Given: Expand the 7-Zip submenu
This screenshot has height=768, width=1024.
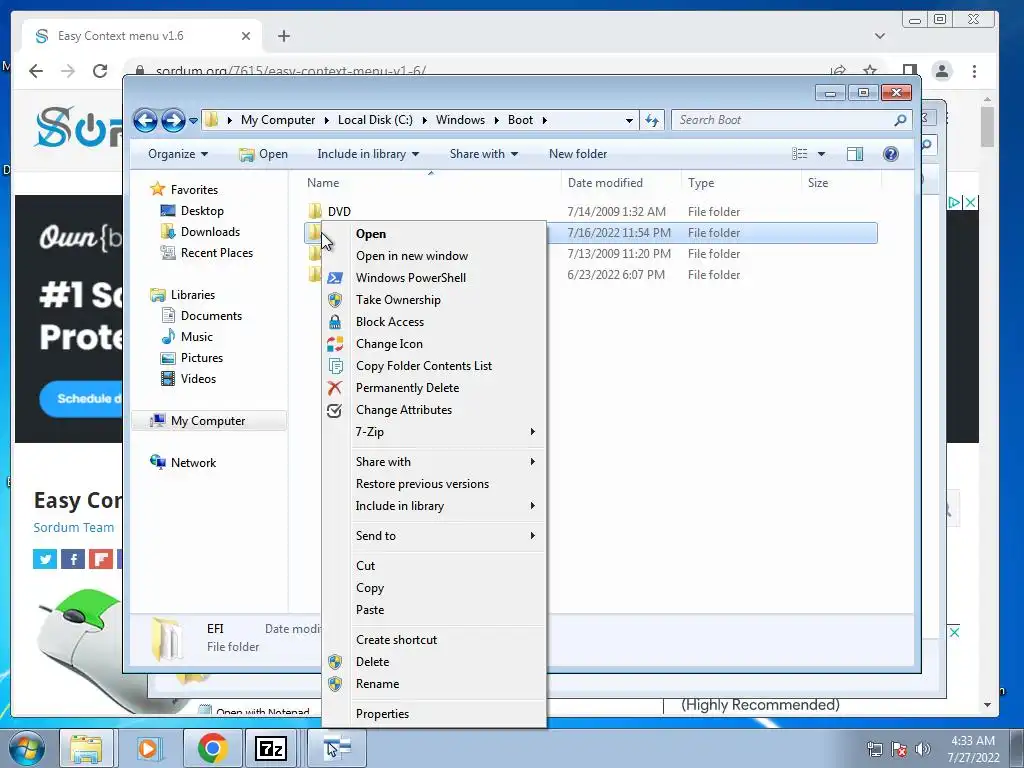Looking at the screenshot, I should (533, 432).
